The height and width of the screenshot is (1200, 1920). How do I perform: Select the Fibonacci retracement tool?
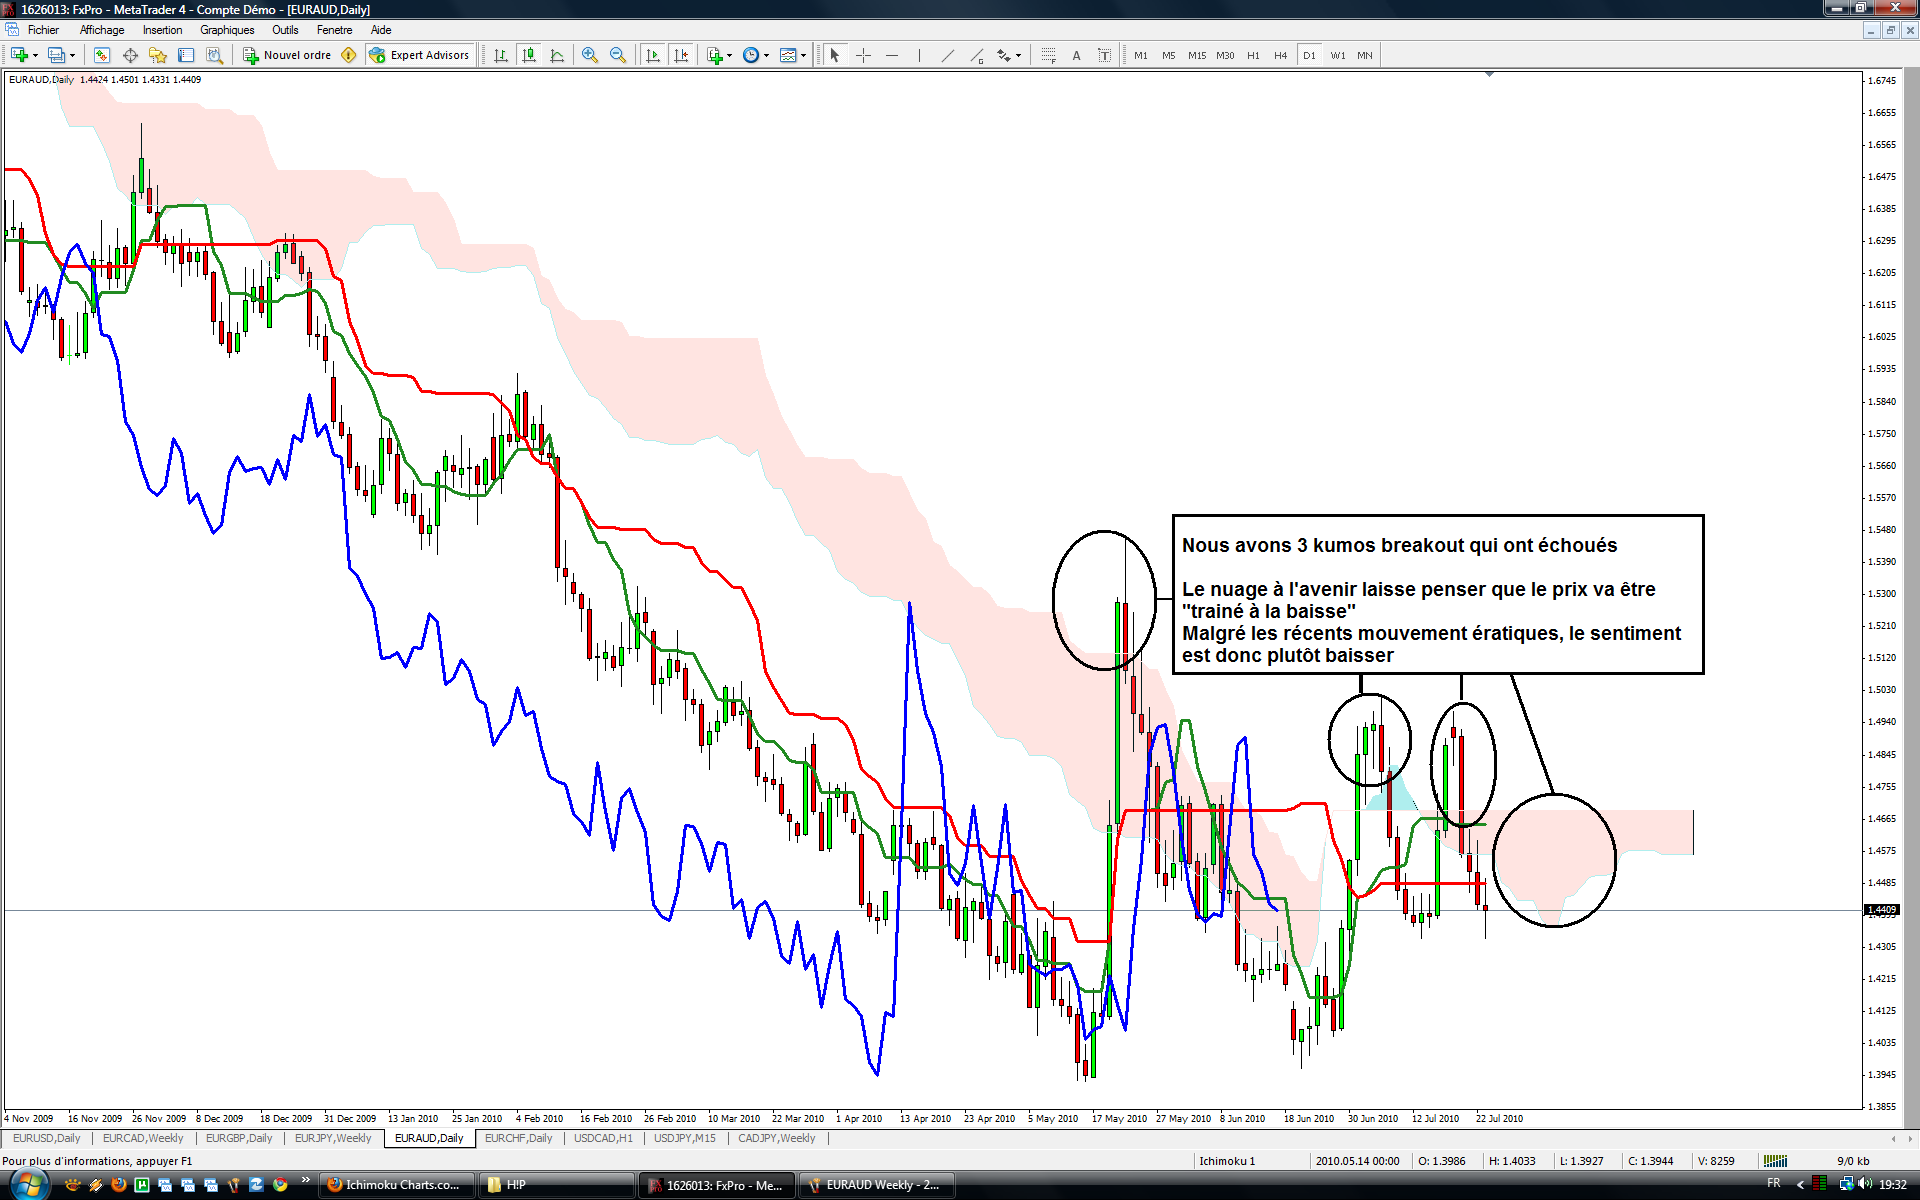point(1048,55)
